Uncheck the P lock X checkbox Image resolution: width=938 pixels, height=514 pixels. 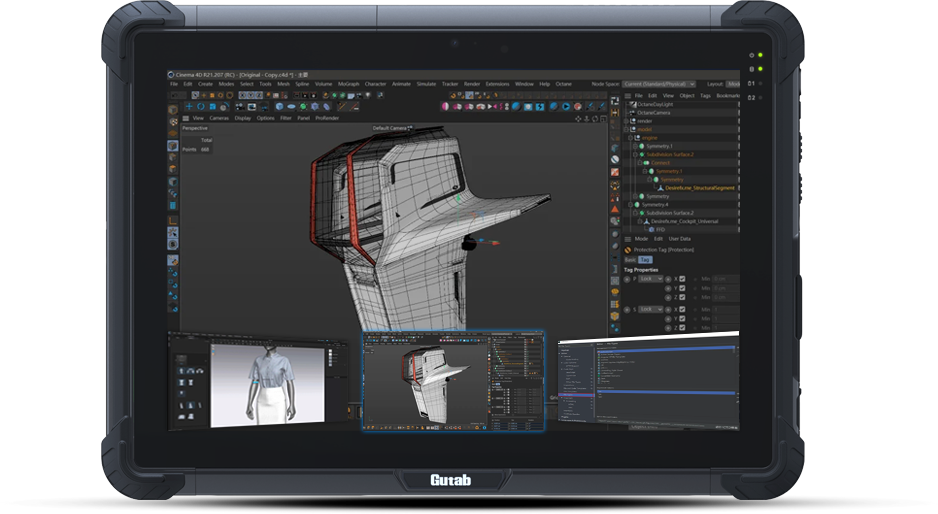(682, 279)
